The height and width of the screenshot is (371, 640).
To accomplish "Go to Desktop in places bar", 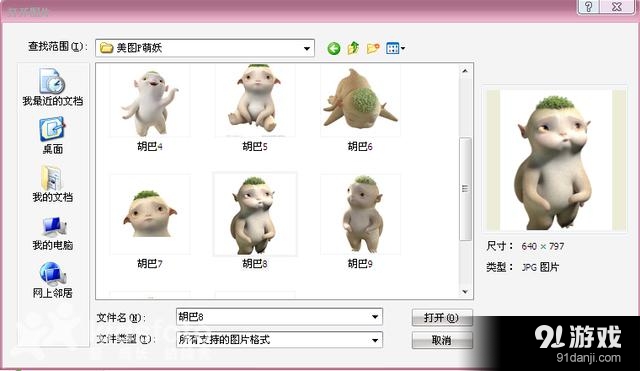I will point(53,136).
